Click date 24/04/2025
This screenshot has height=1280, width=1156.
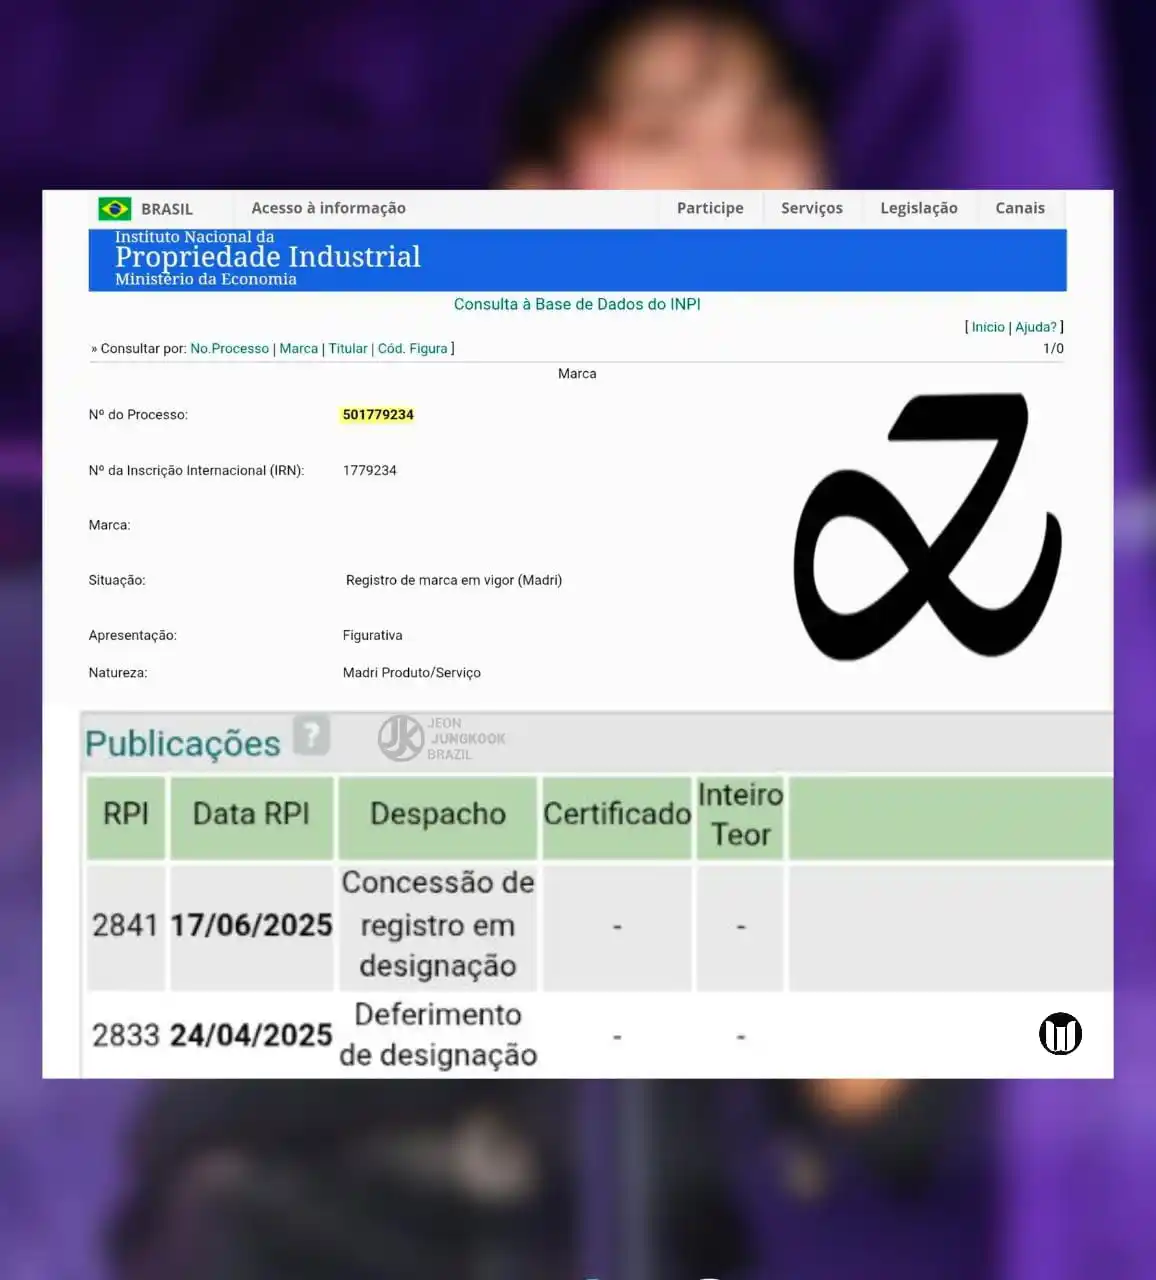pos(251,1035)
